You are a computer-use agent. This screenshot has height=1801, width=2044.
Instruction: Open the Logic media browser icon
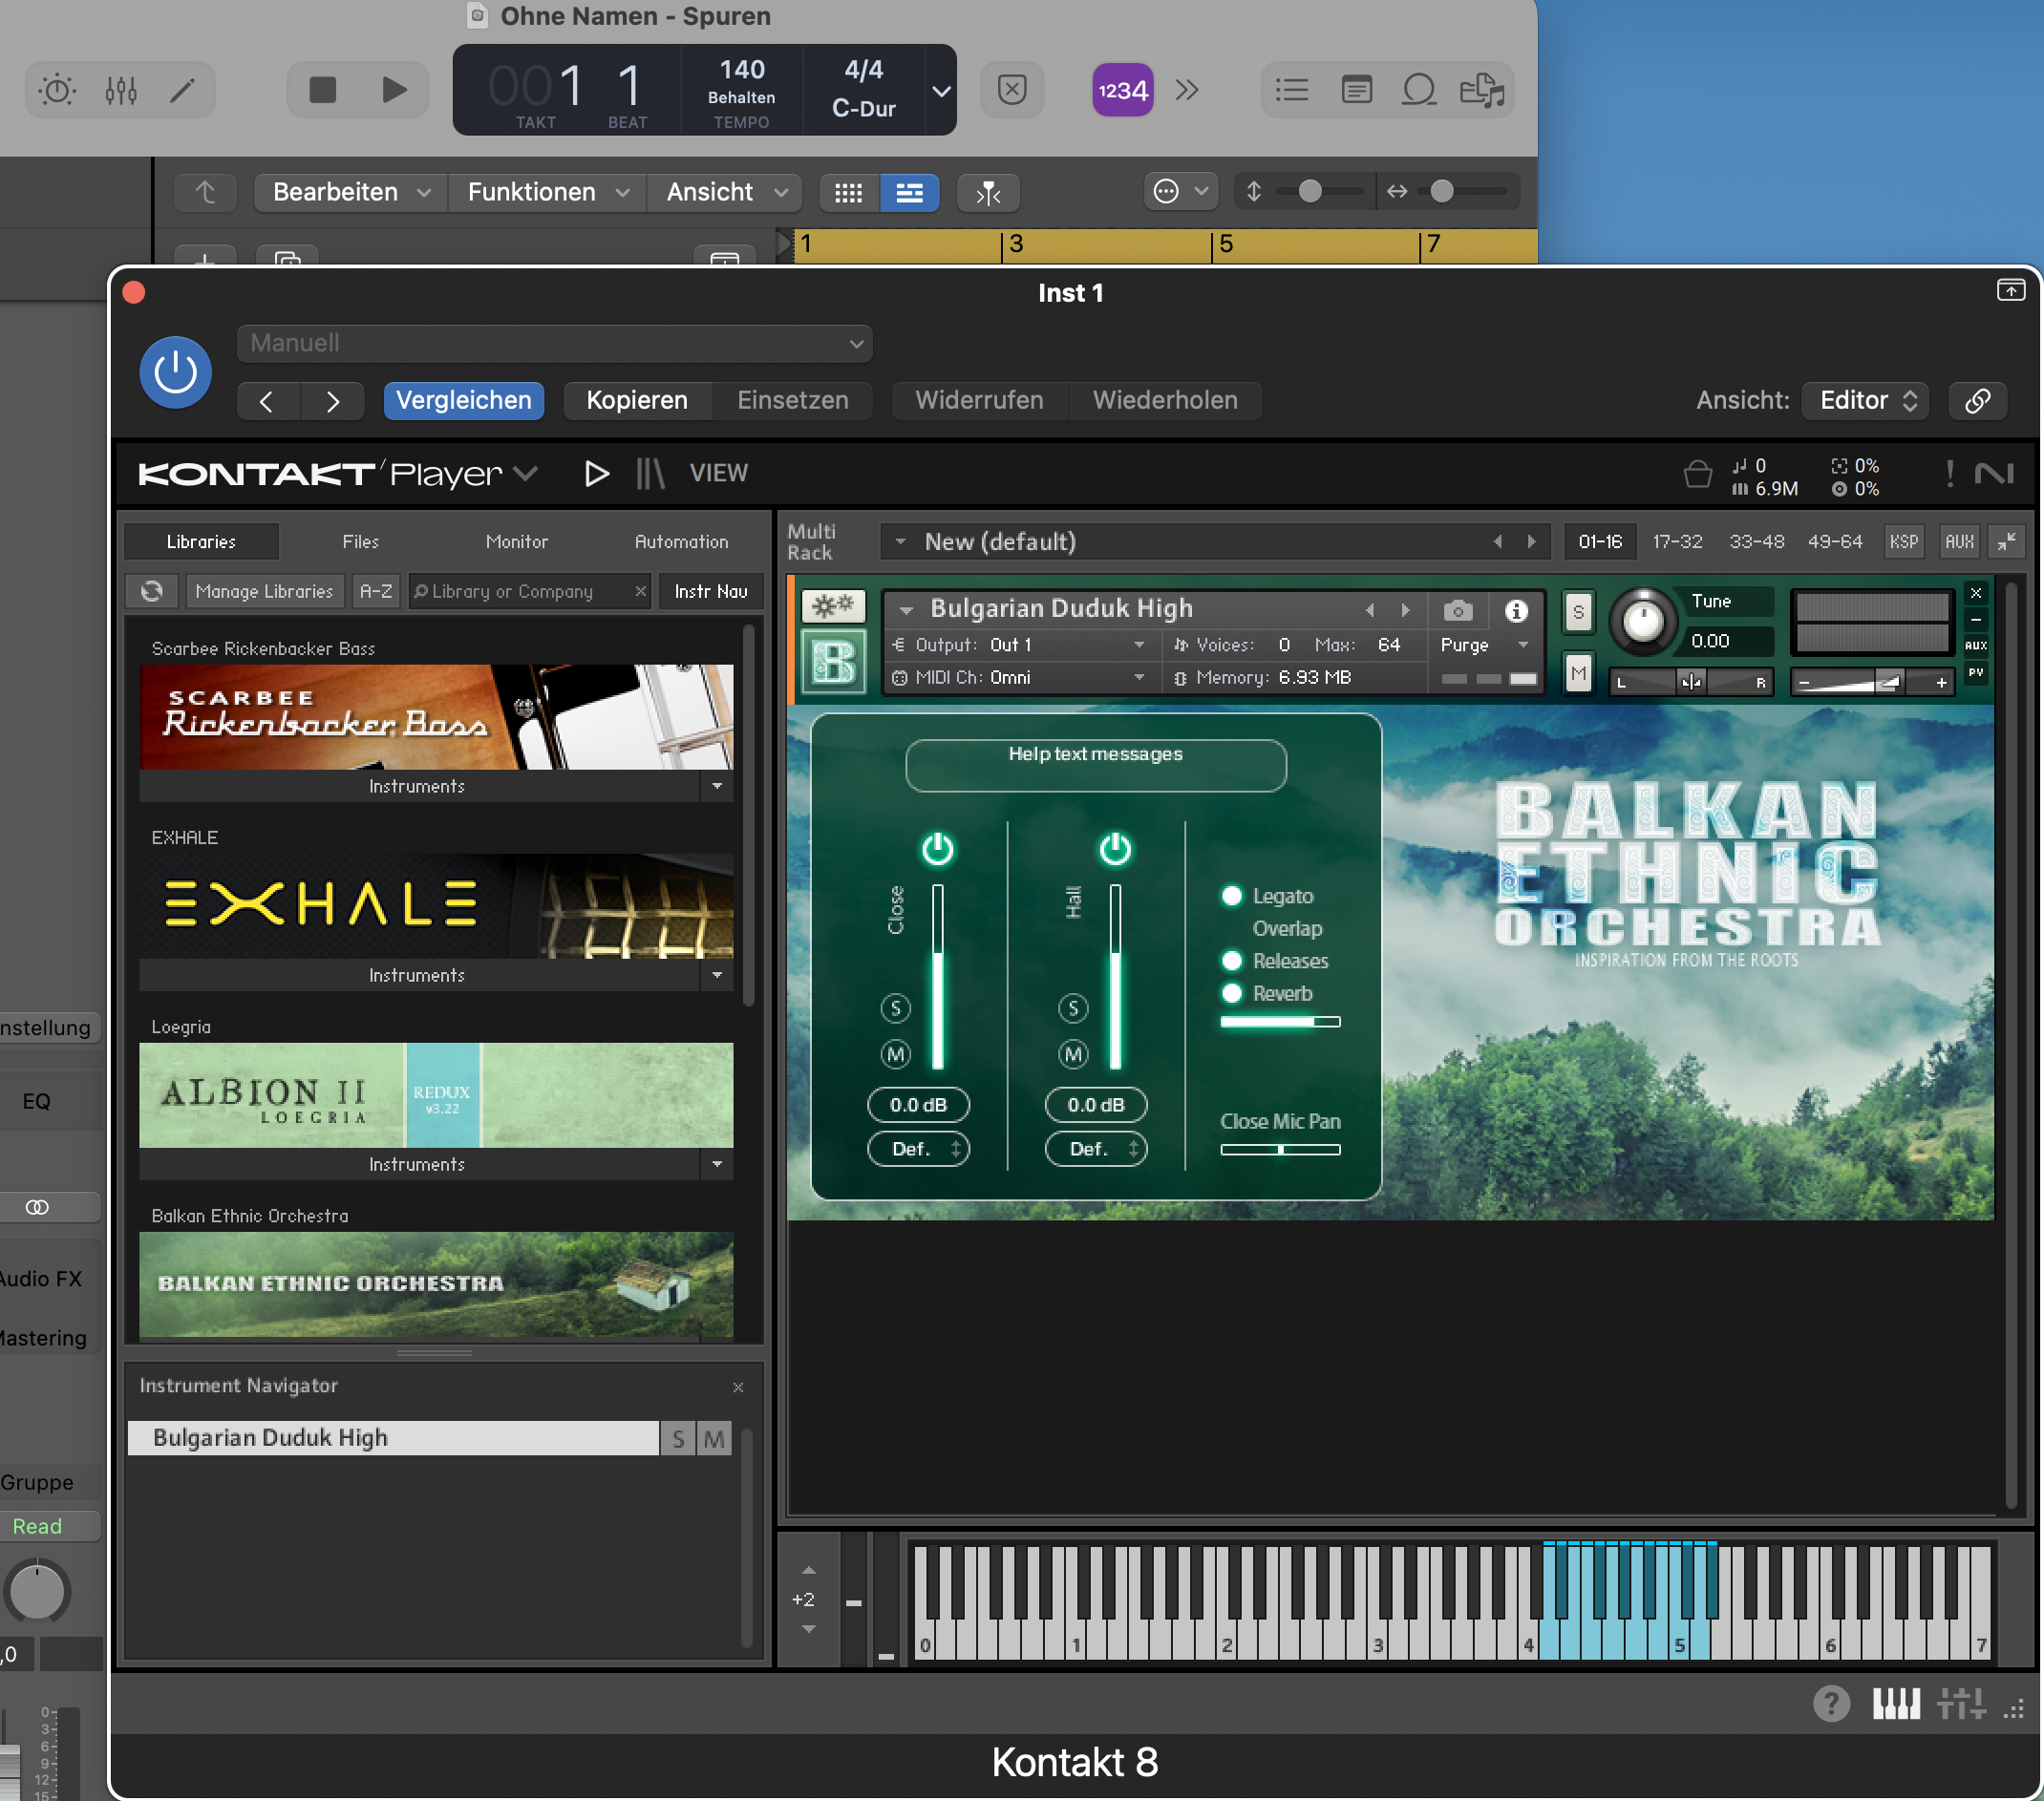[1482, 90]
